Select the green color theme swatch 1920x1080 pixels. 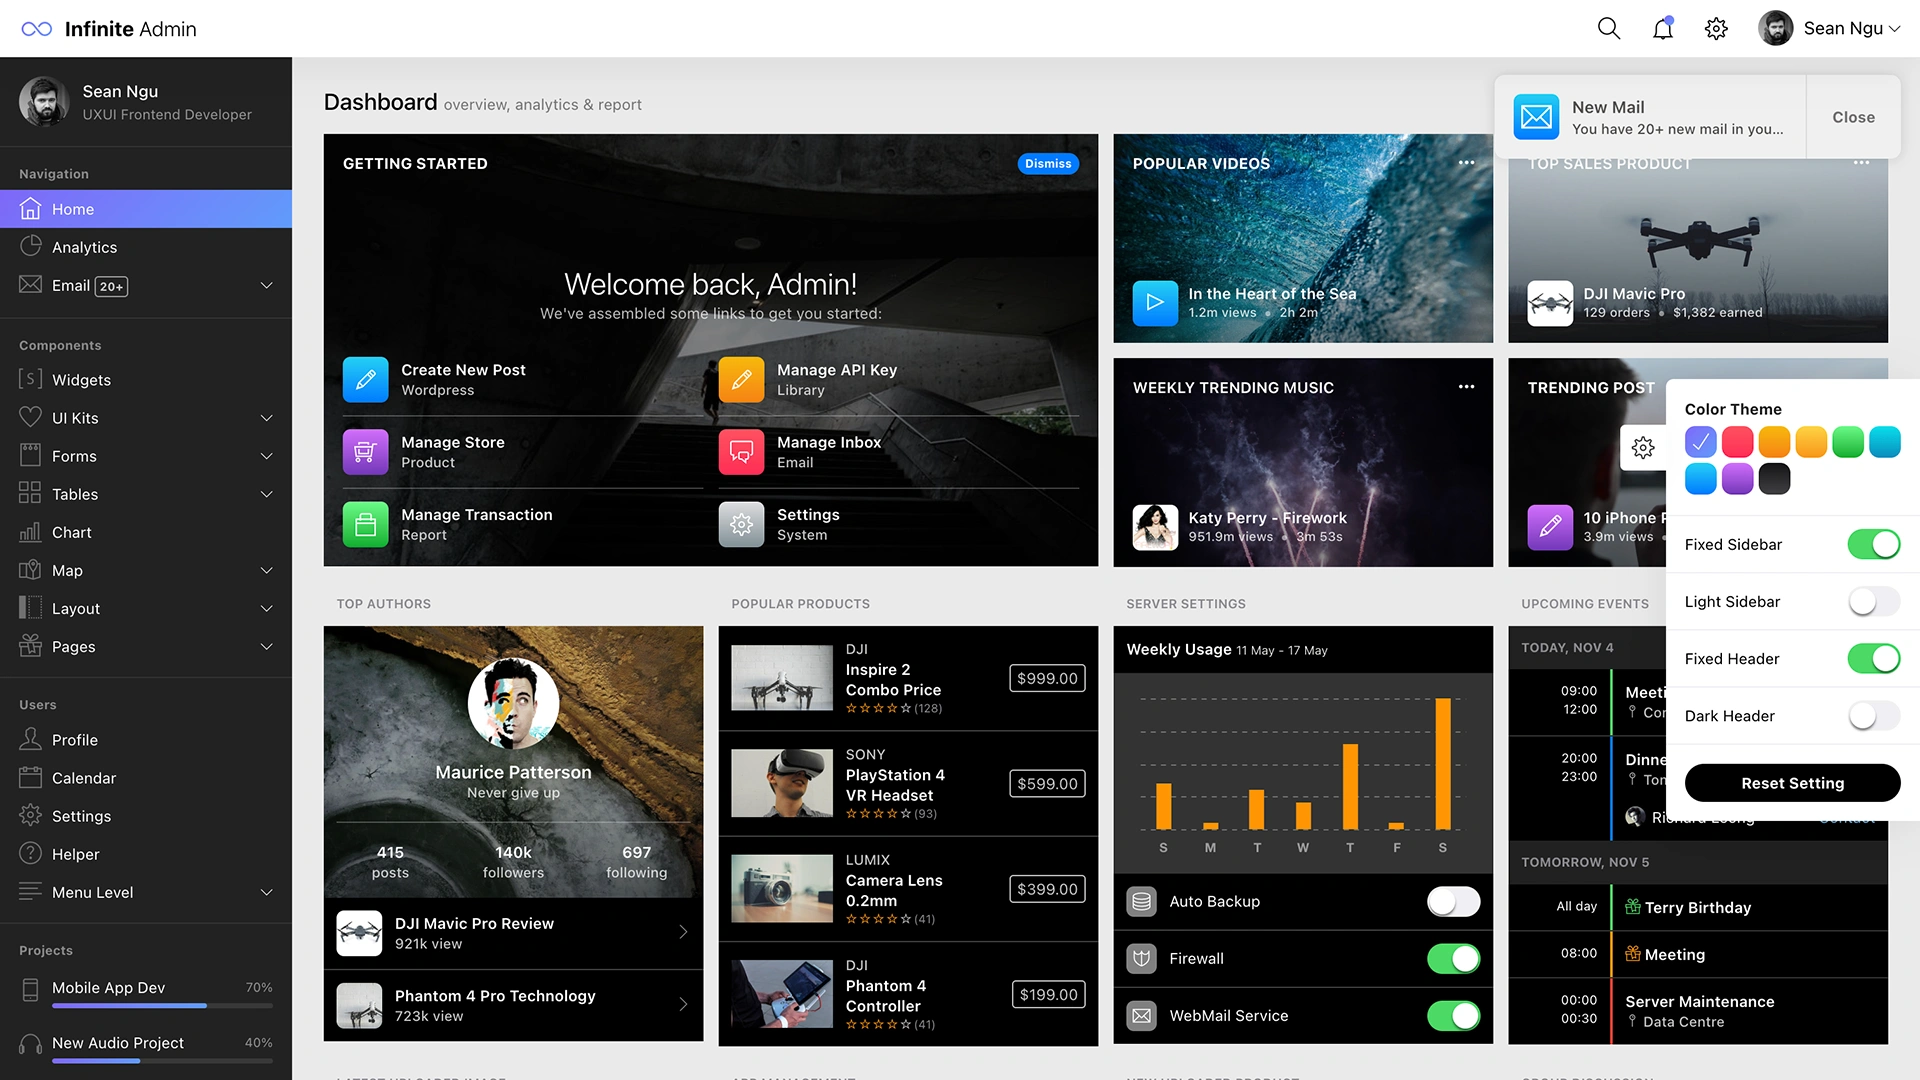pyautogui.click(x=1848, y=442)
